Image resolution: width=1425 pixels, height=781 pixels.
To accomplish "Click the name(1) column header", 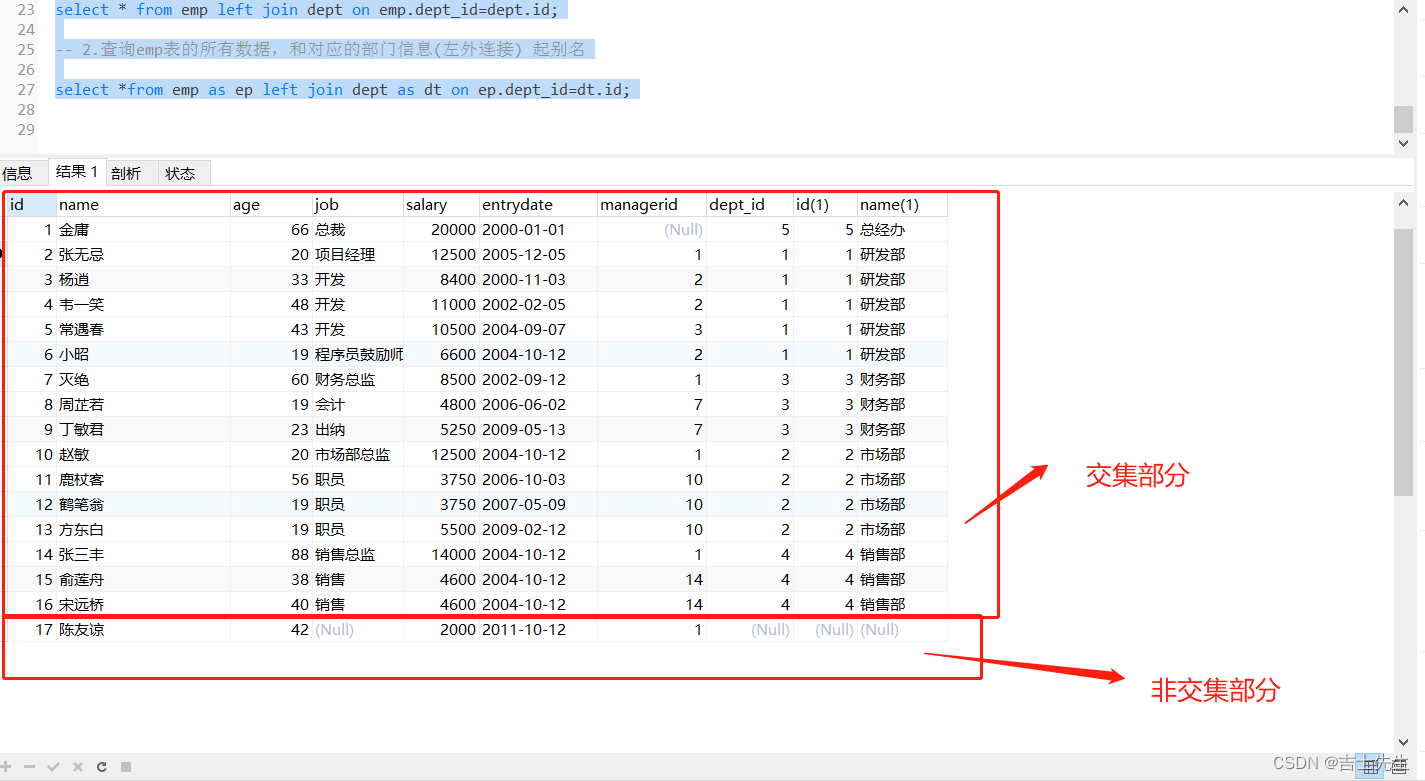I will click(x=902, y=204).
